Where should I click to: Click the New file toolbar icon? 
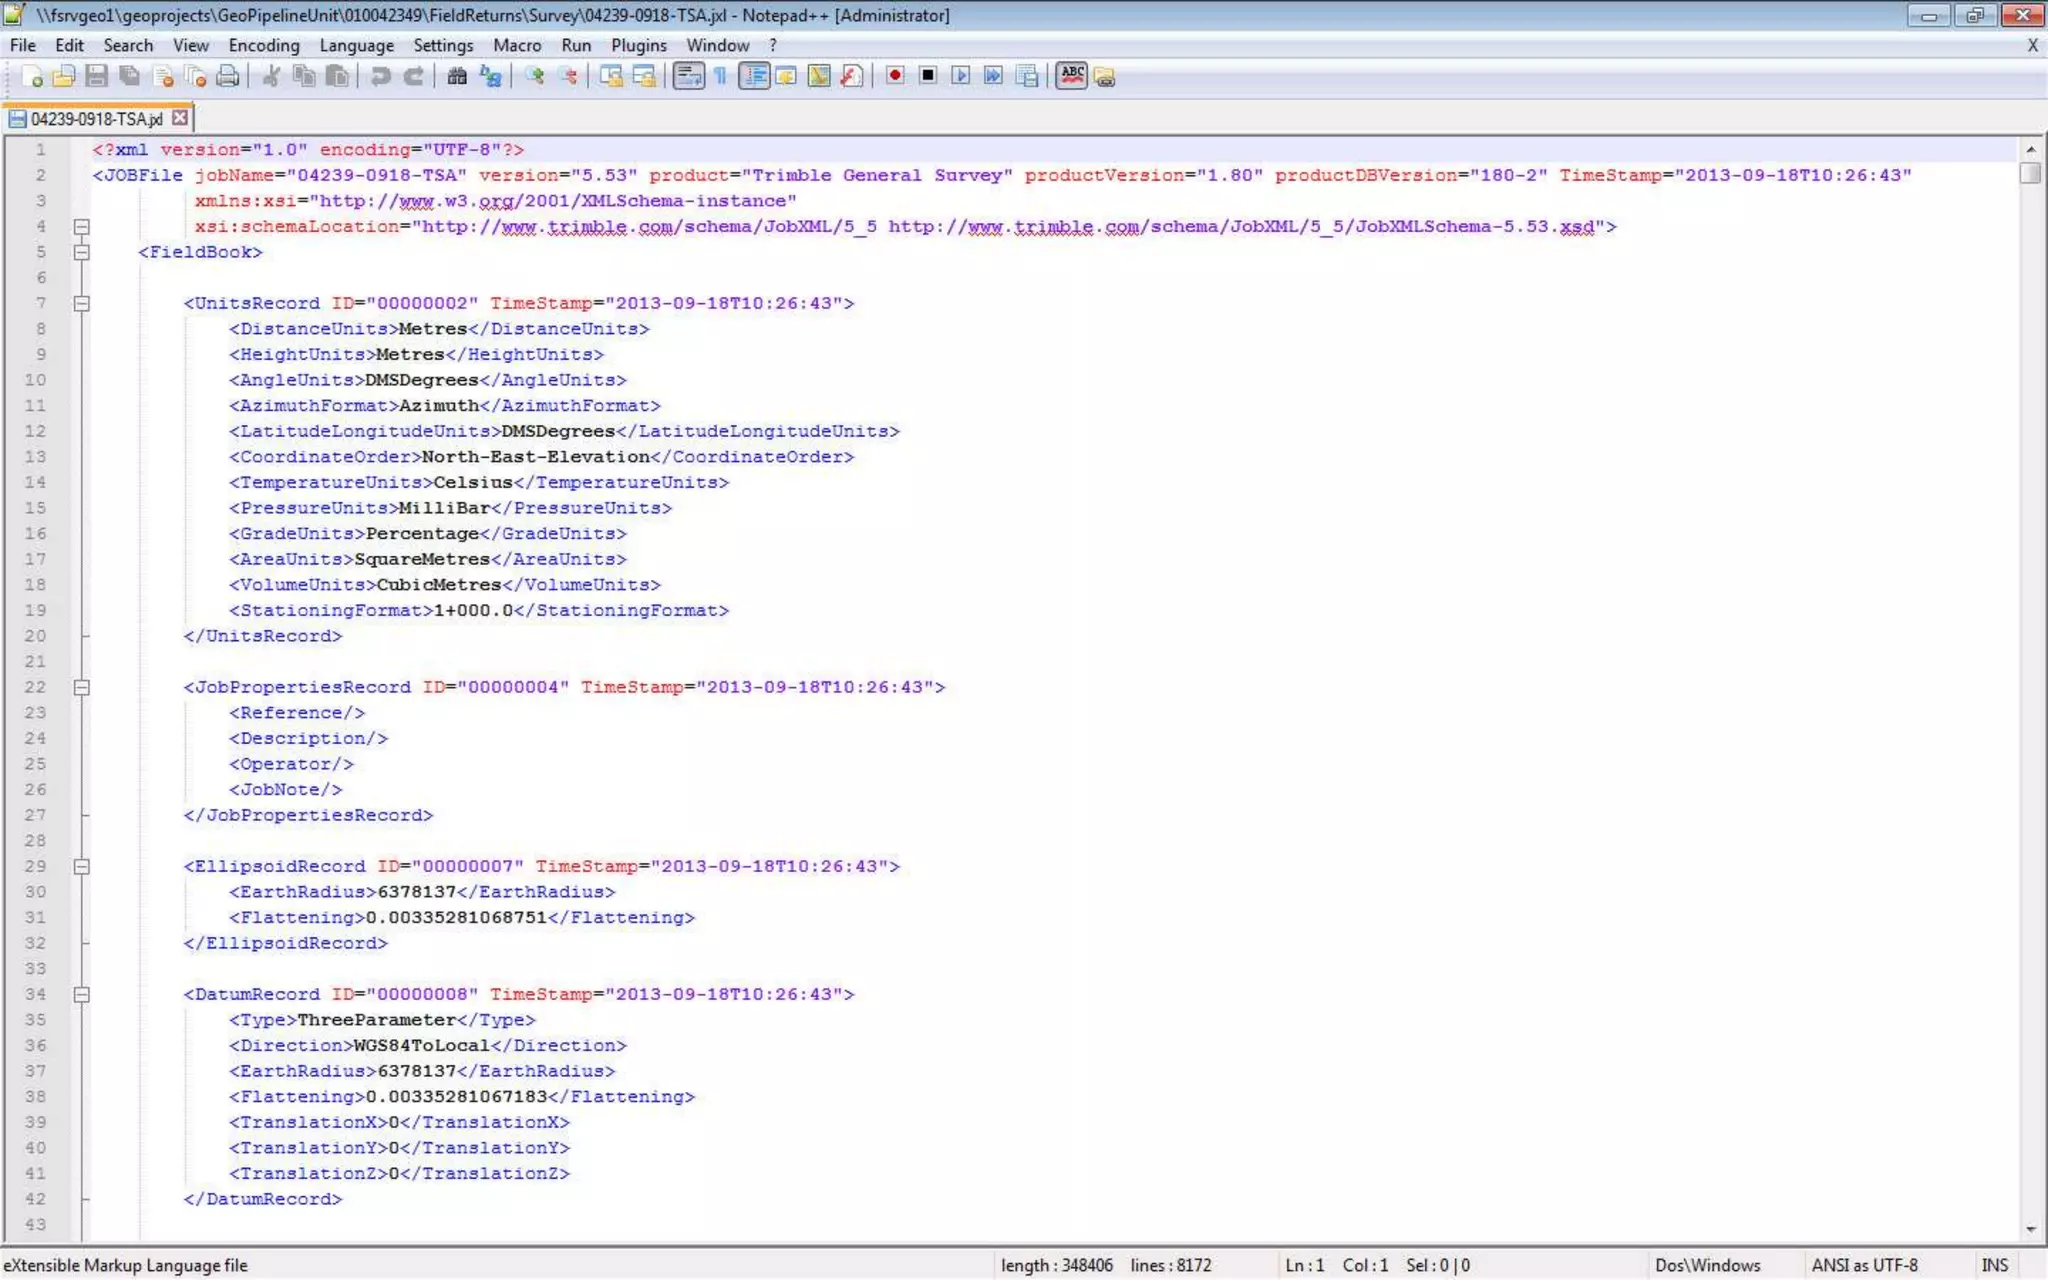coord(31,76)
